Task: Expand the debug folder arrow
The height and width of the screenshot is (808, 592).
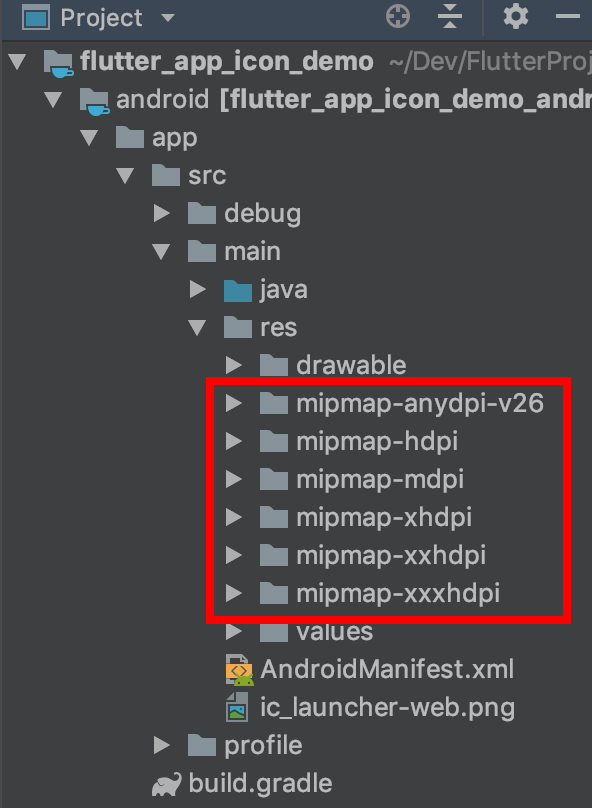Action: click(x=162, y=213)
